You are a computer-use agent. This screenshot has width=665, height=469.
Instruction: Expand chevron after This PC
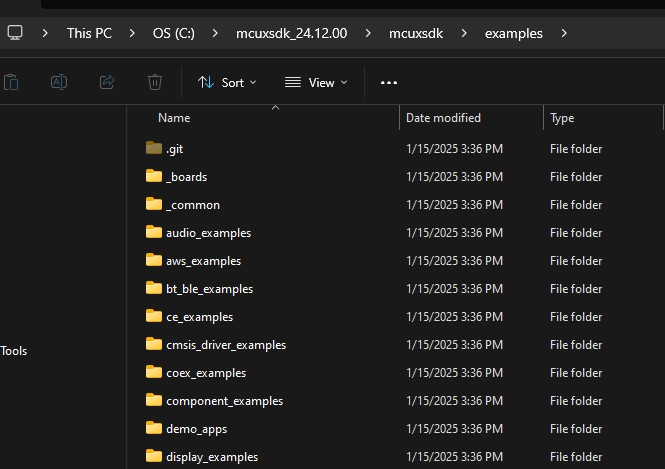tap(132, 33)
